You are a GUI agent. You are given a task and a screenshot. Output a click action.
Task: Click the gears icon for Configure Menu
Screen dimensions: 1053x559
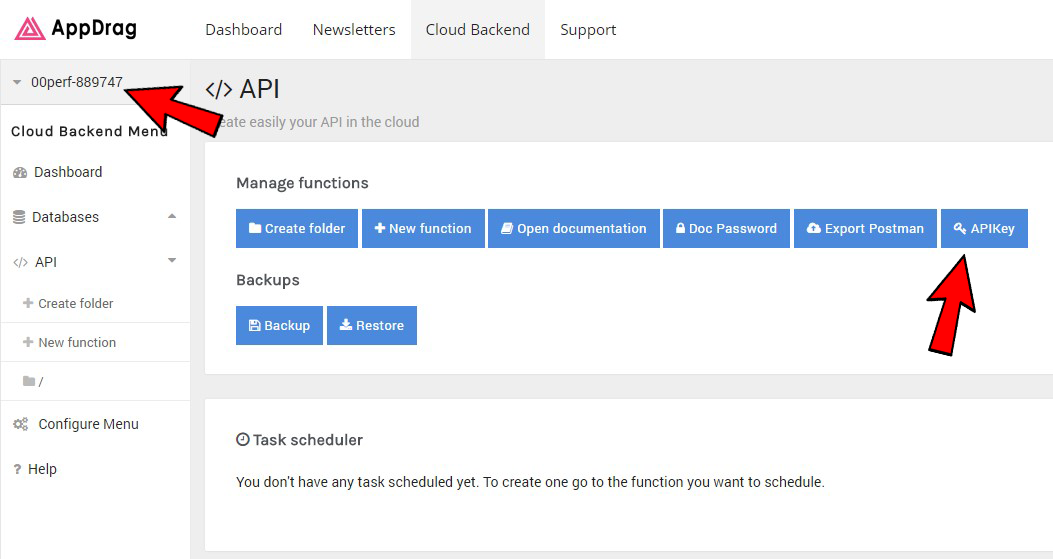[21, 424]
